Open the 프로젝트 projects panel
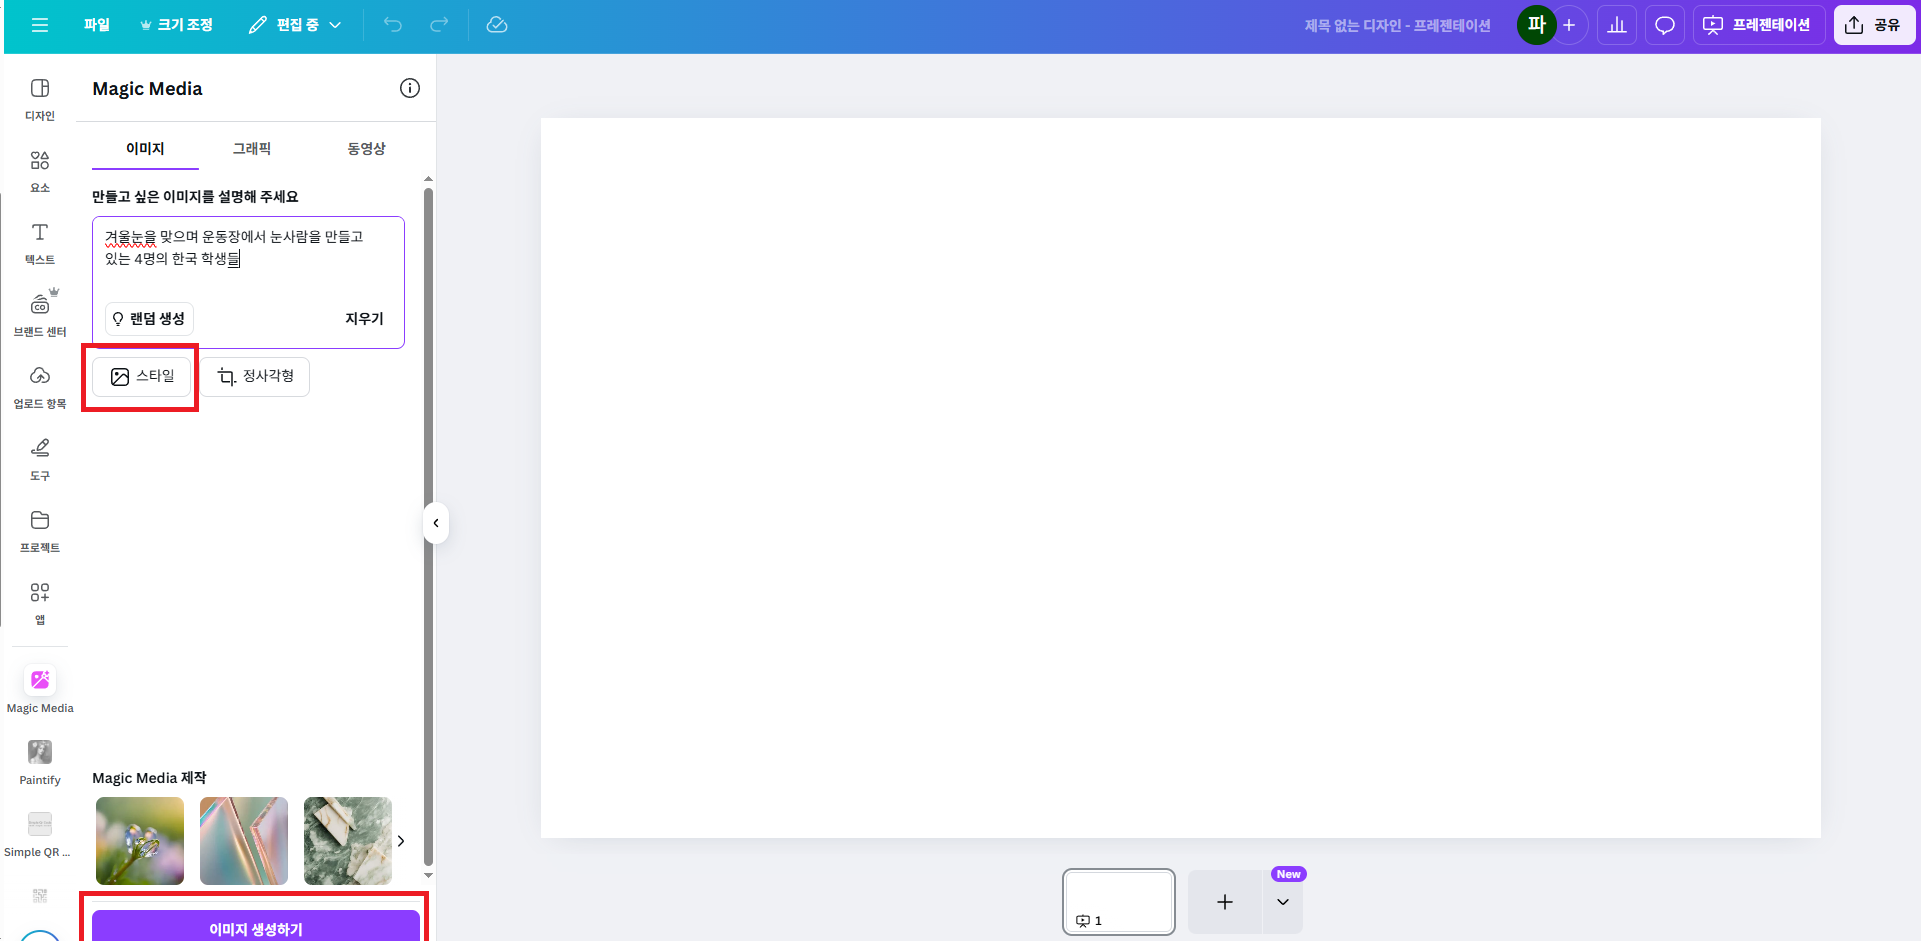 click(40, 531)
